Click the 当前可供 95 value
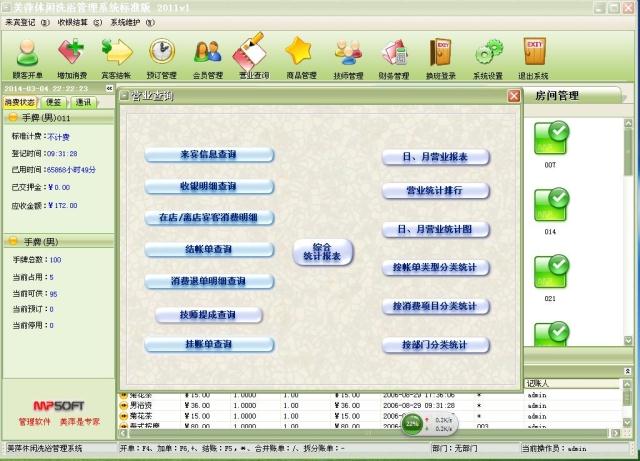Screen dimensions: 640x461 (x=53, y=294)
